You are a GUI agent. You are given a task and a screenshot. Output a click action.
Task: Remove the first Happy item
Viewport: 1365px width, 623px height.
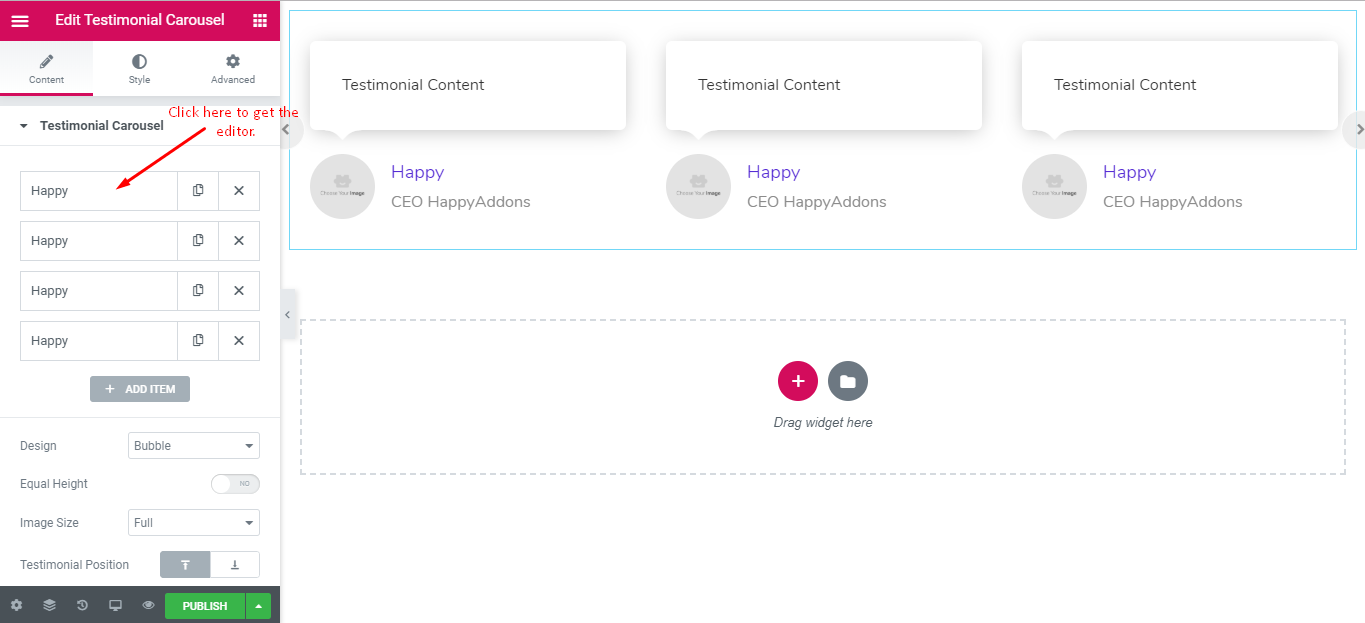point(239,191)
